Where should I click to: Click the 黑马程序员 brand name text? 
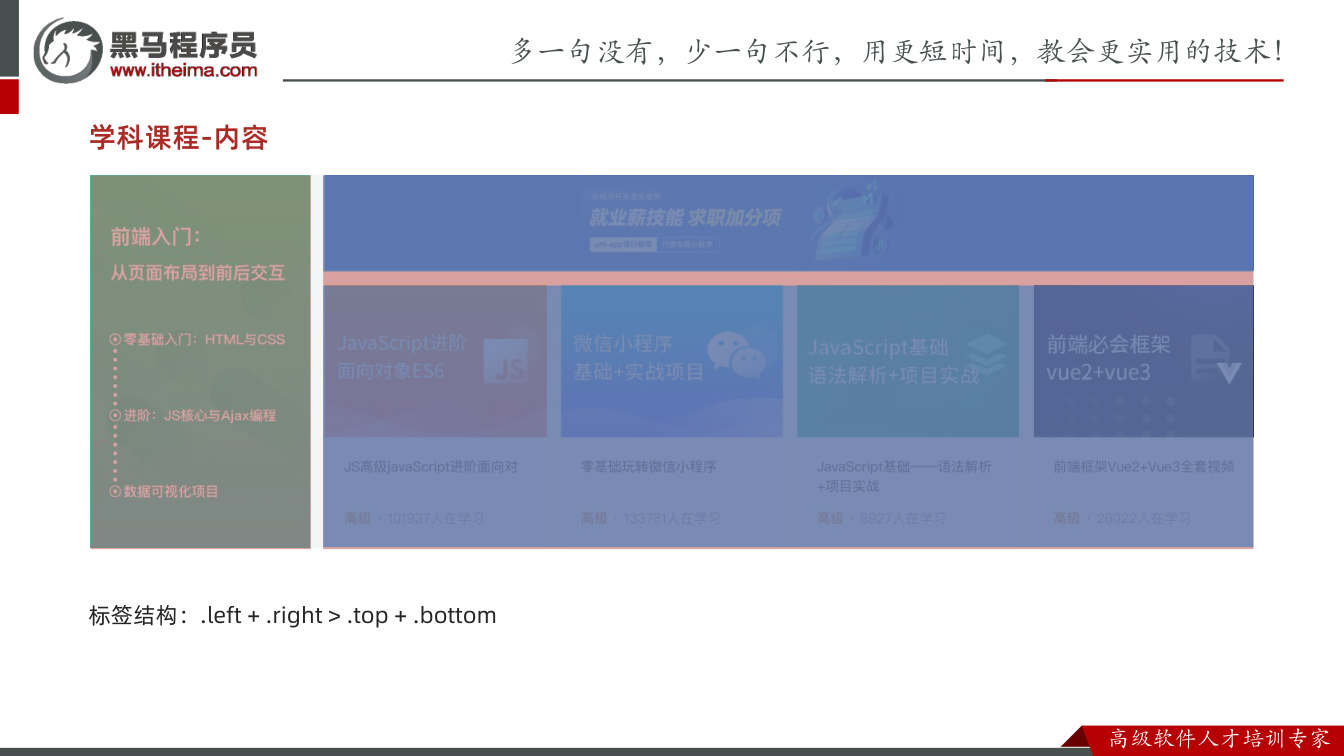point(183,44)
